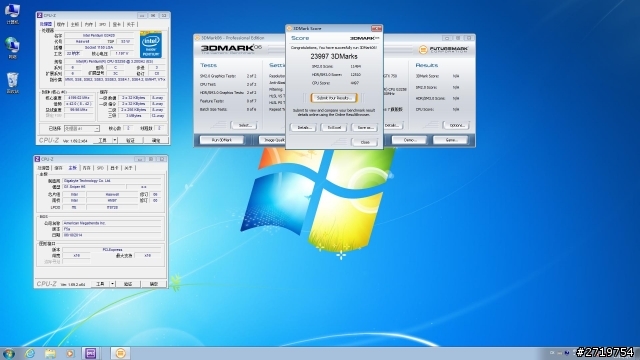Click 'Feature Tests' row in 3DMark06 Tests
Screen dimensions: 640x360
click(x=228, y=101)
